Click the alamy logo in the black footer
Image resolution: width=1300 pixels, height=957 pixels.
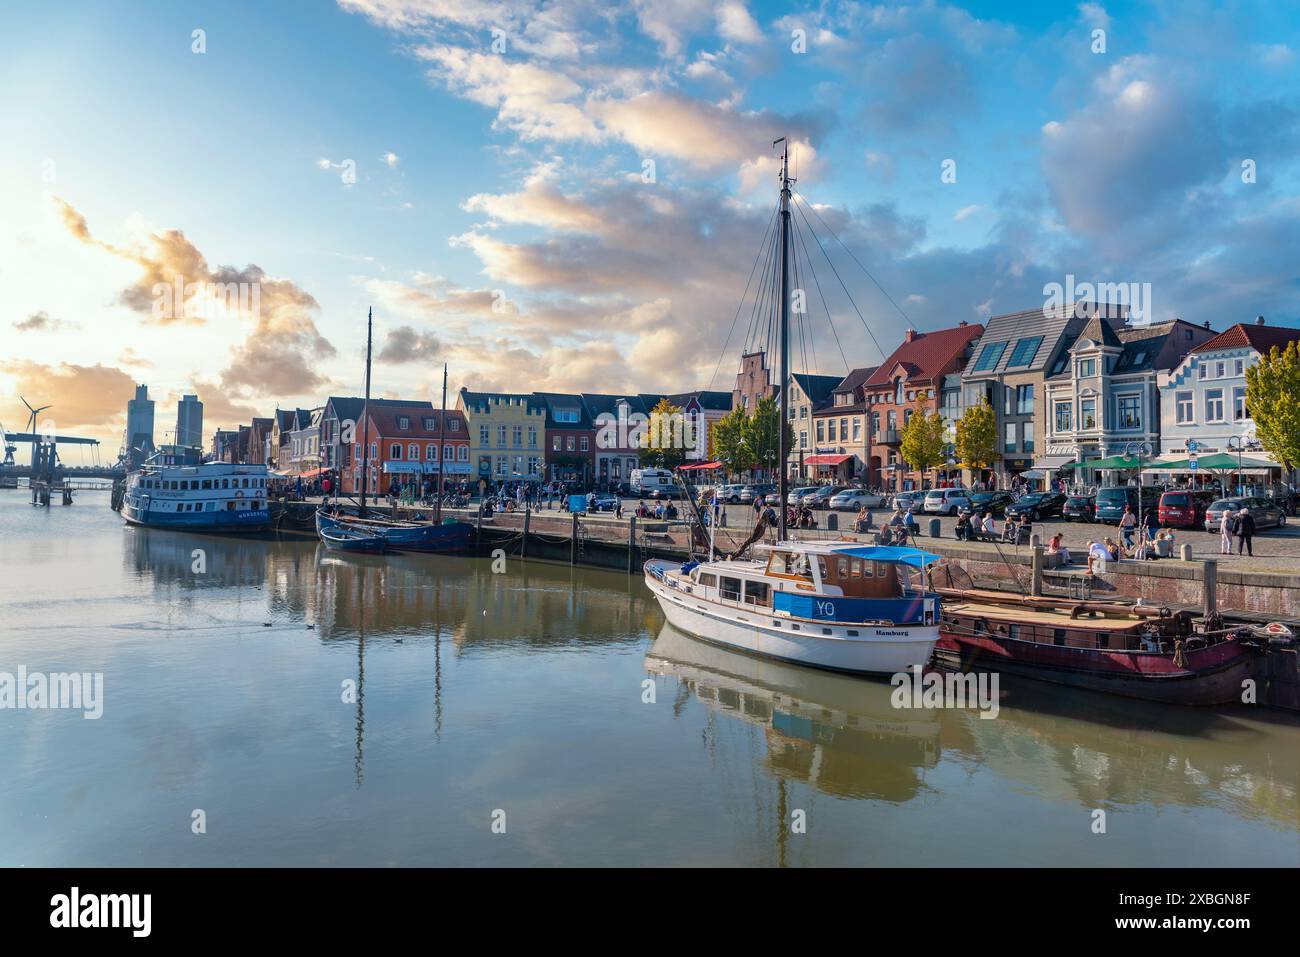pos(101,911)
